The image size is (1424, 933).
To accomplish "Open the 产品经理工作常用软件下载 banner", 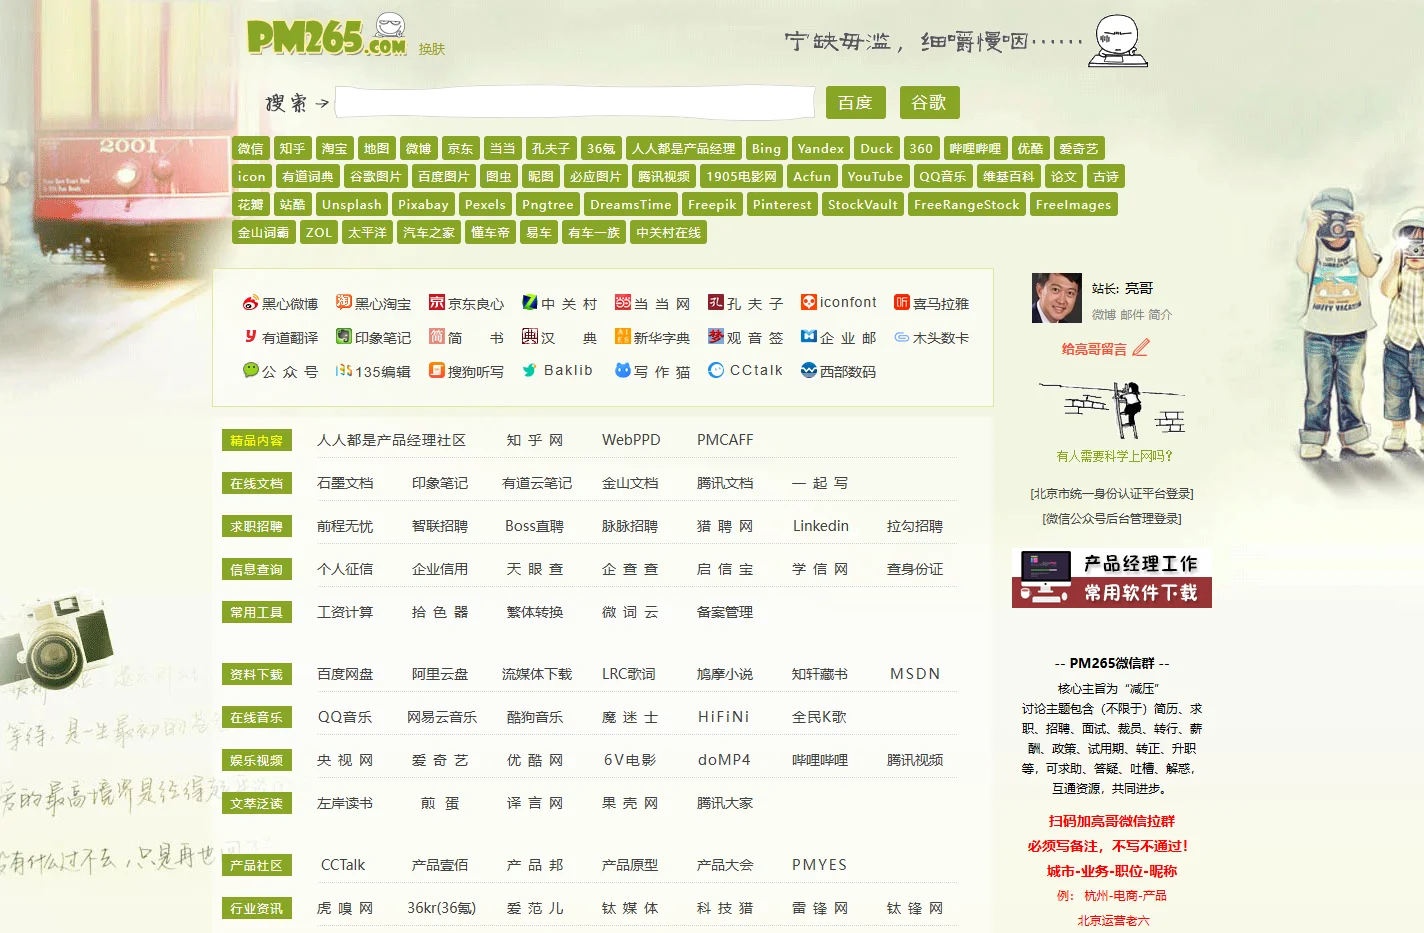I will tap(1112, 578).
